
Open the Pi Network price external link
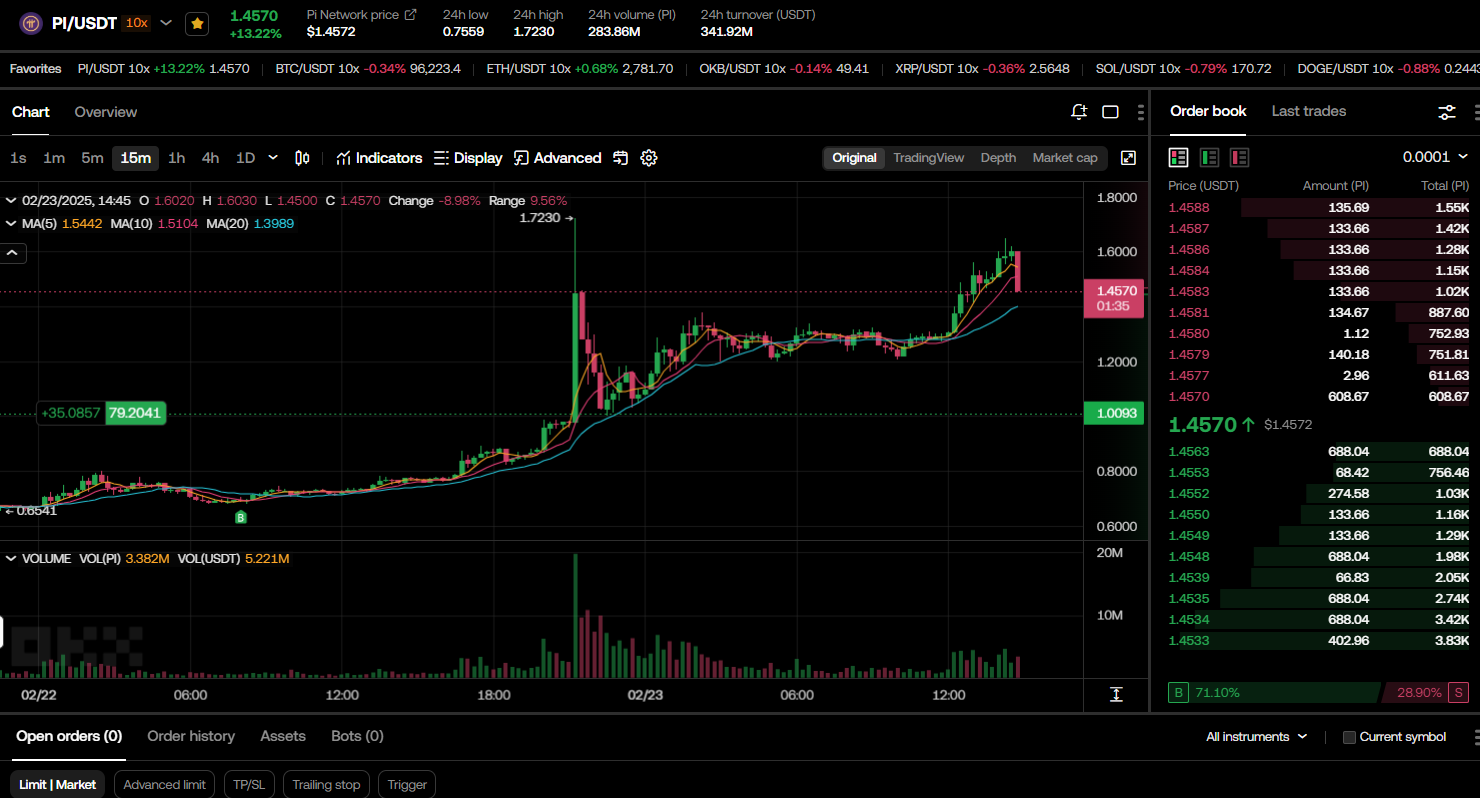coord(410,15)
